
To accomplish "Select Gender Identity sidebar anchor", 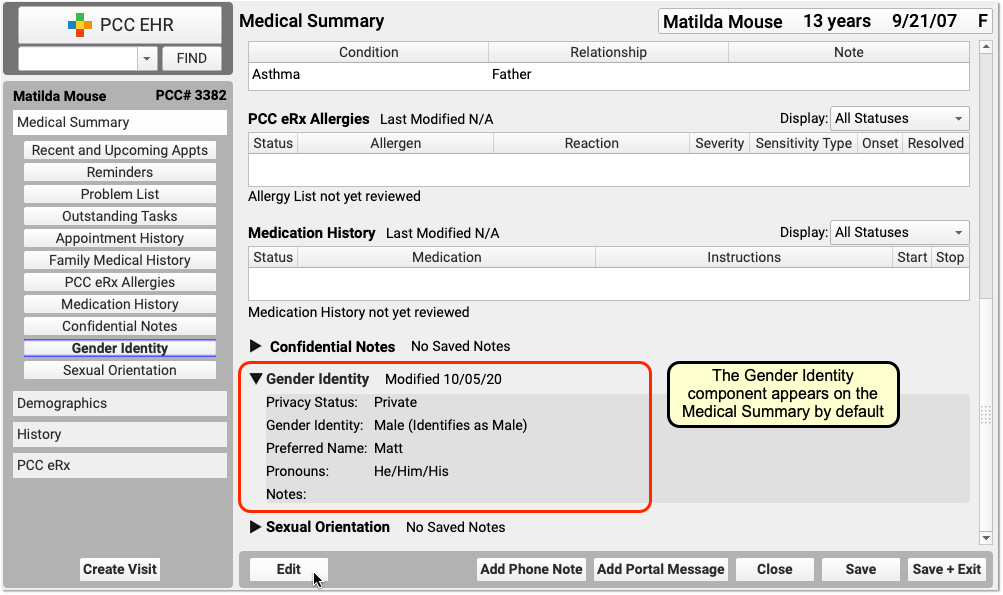I will click(x=120, y=348).
